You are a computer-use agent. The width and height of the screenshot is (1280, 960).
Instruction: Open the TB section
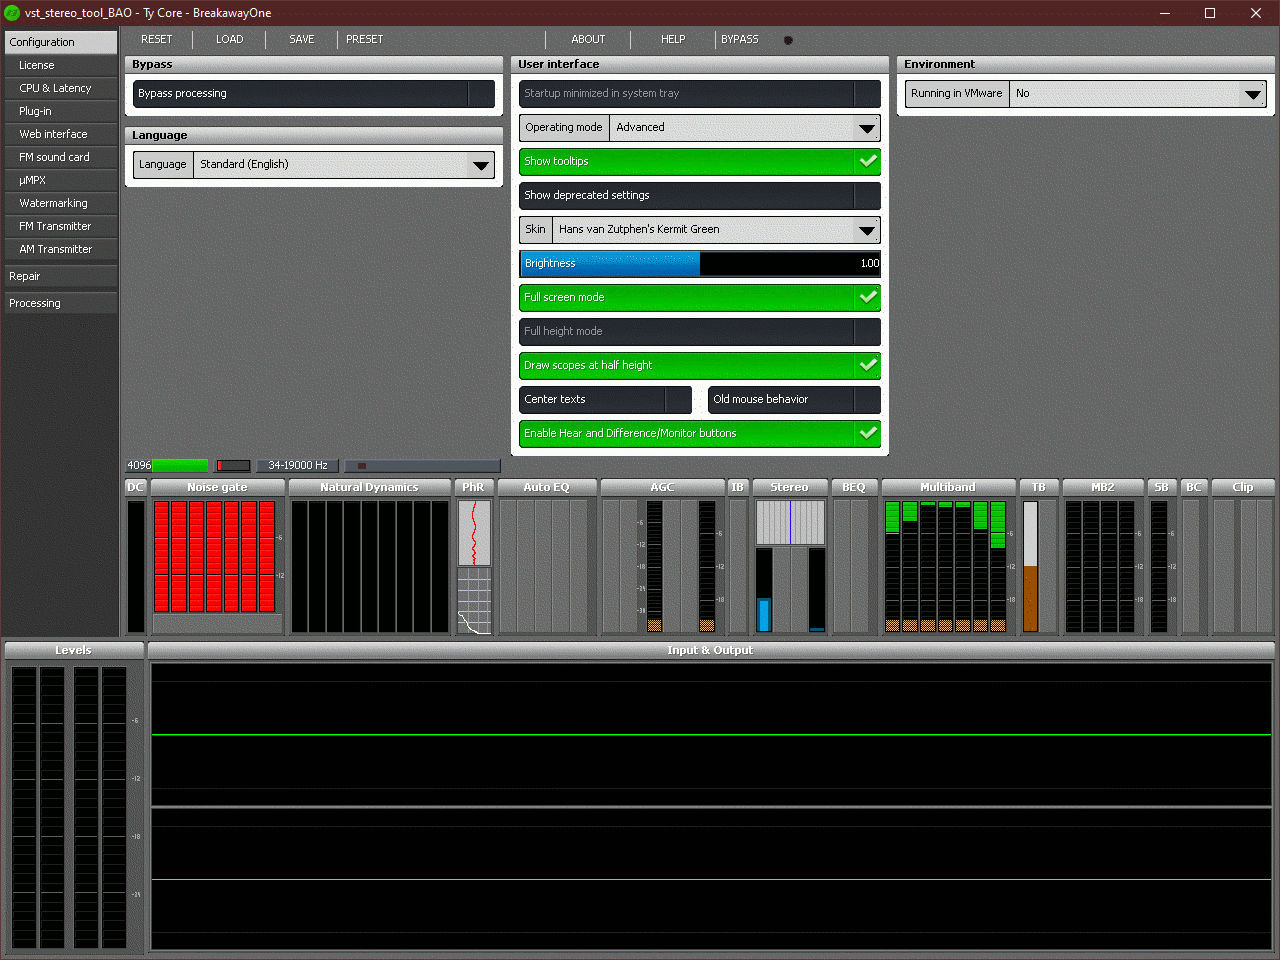pos(1039,487)
